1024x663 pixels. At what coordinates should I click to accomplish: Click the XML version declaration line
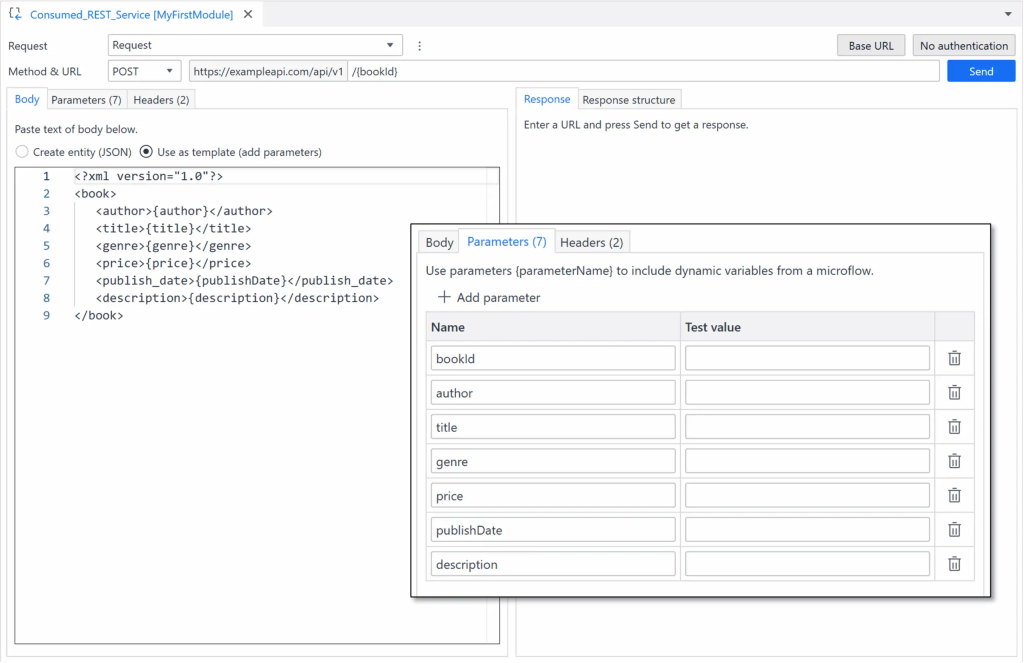tap(149, 176)
